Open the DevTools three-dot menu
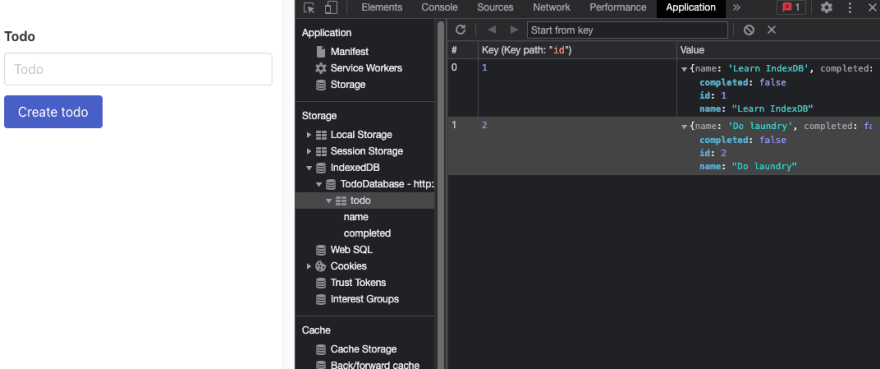 tap(850, 8)
